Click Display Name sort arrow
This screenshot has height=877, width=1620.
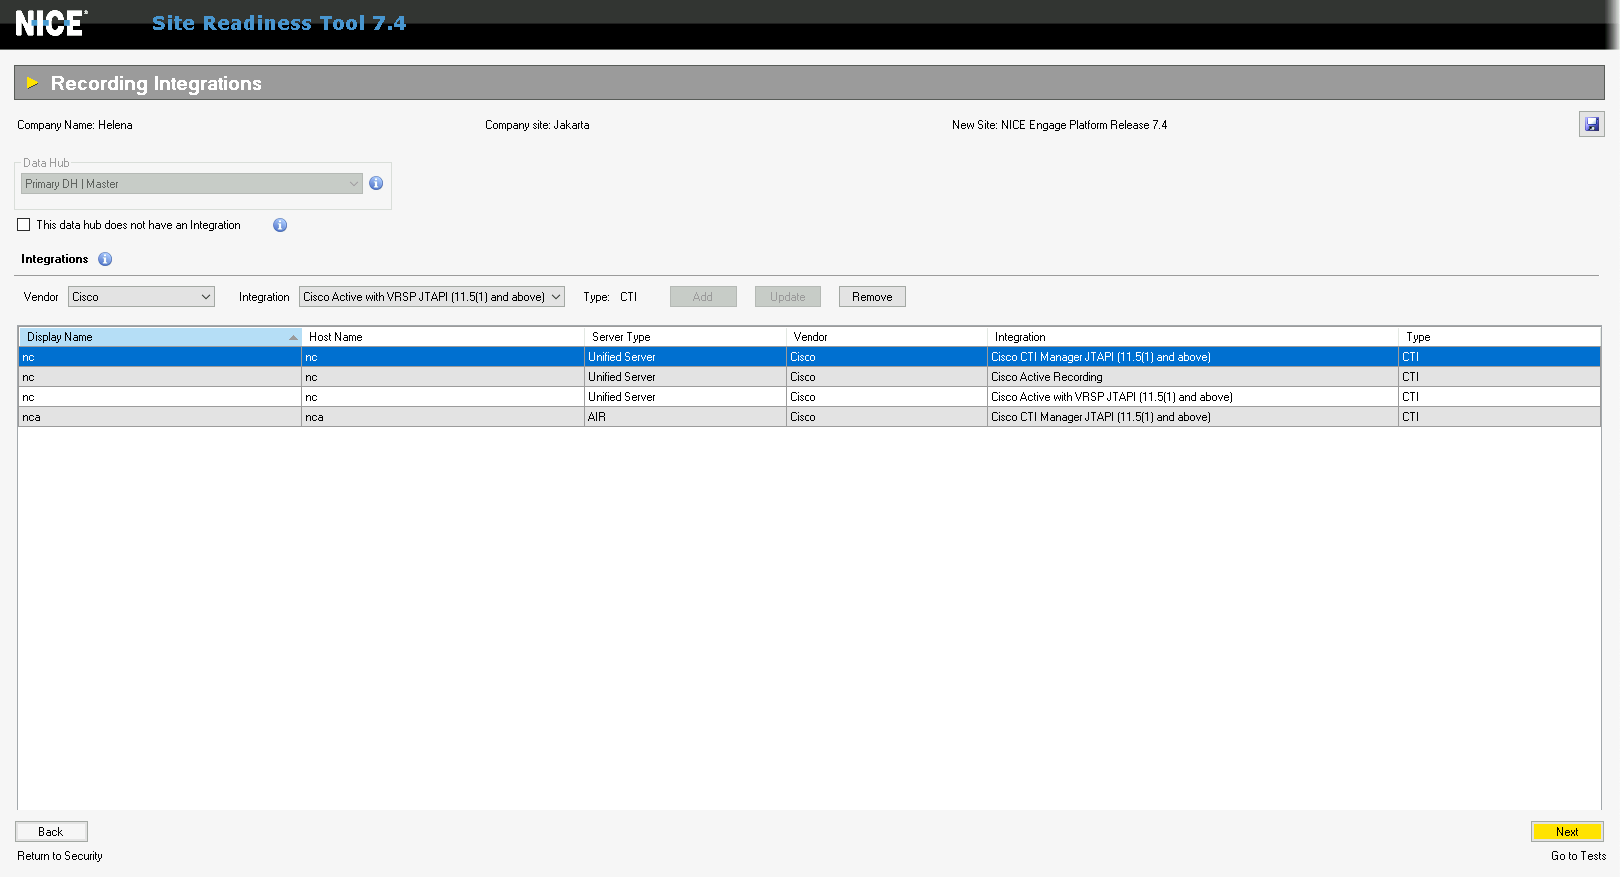[x=293, y=338]
